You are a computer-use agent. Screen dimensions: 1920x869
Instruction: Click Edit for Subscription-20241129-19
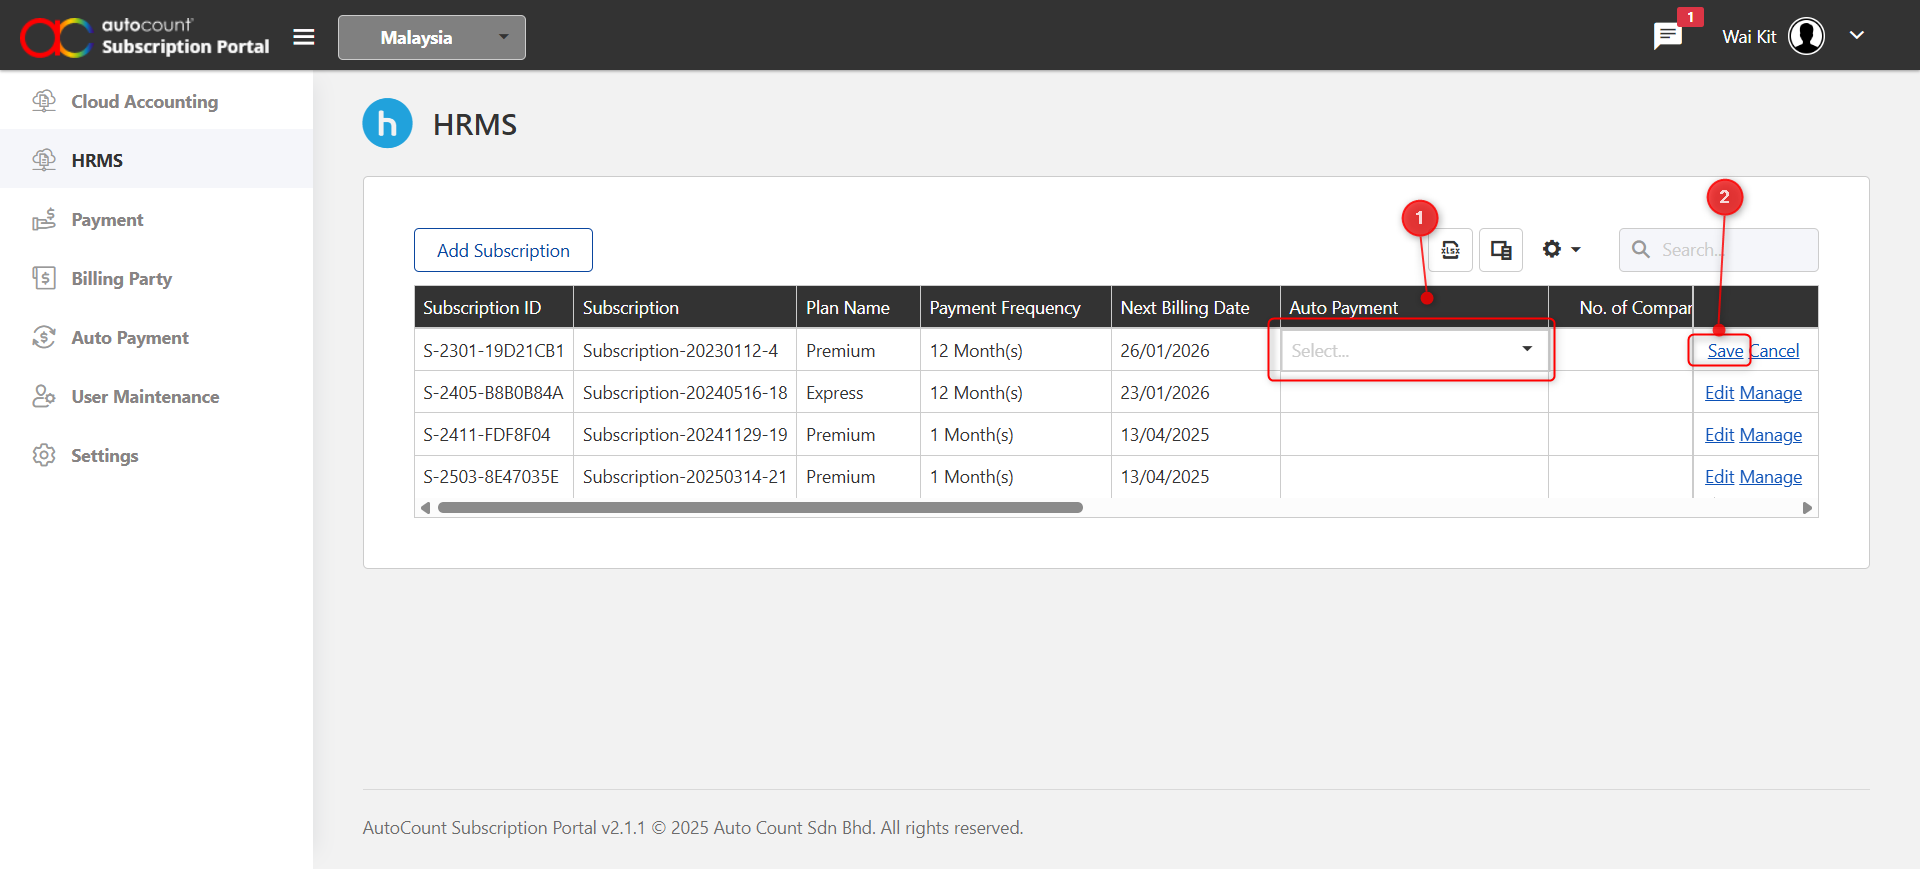click(1719, 435)
